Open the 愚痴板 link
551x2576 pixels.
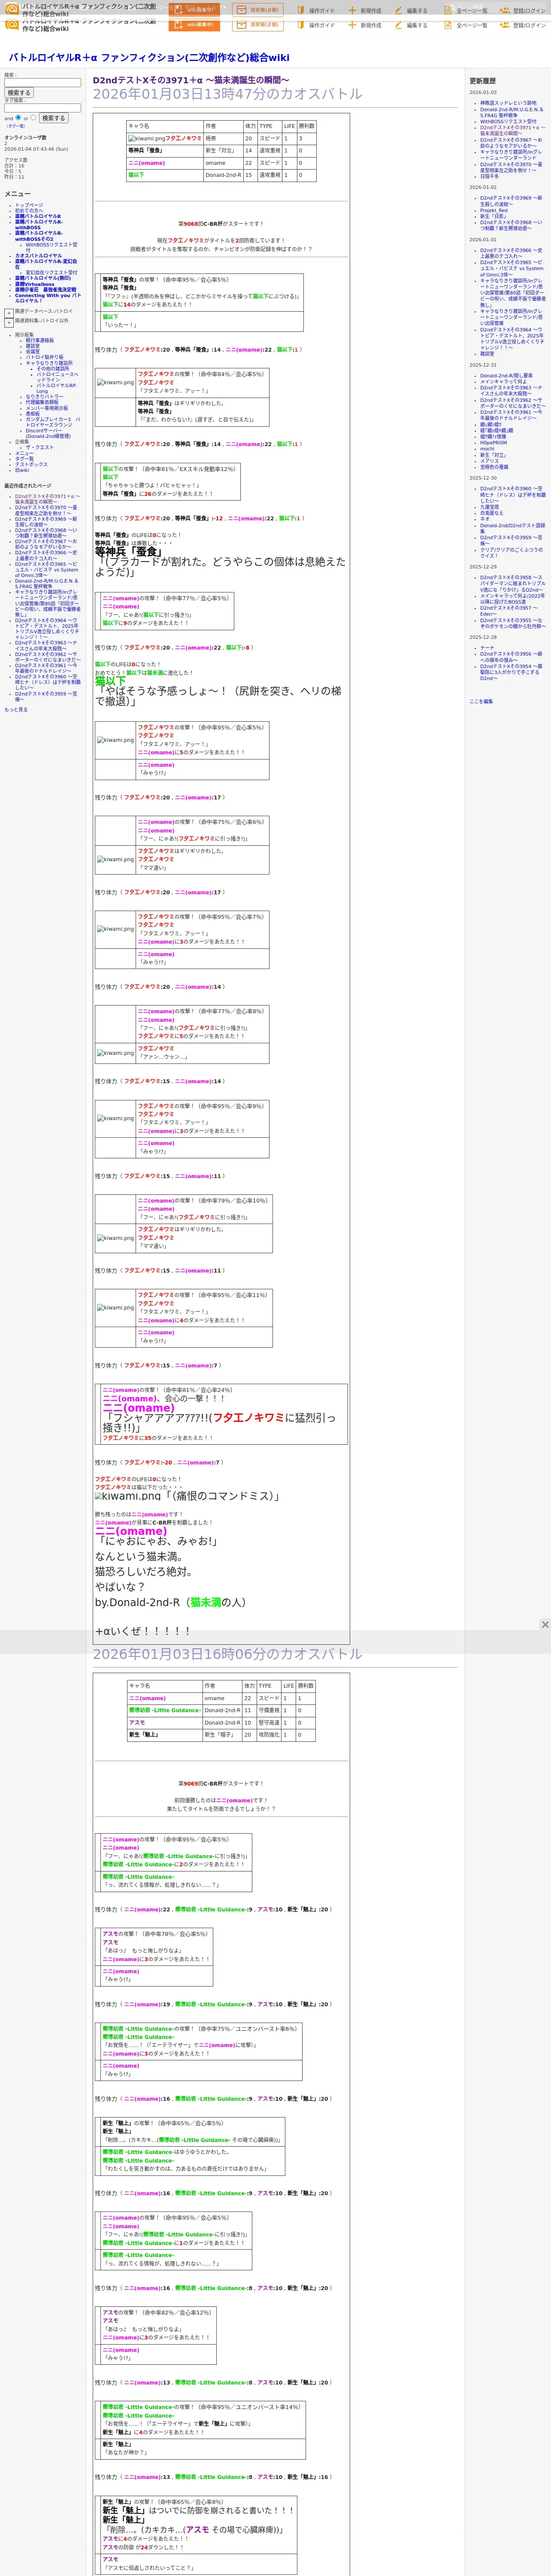[33, 413]
